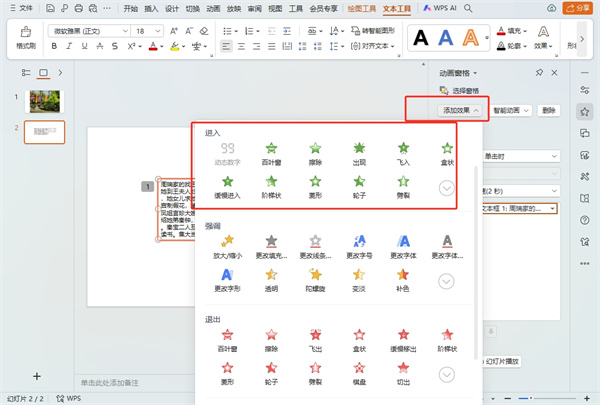Choose 阶梯状 entrance effect
Screen dimensions: 600x405
pos(271,187)
